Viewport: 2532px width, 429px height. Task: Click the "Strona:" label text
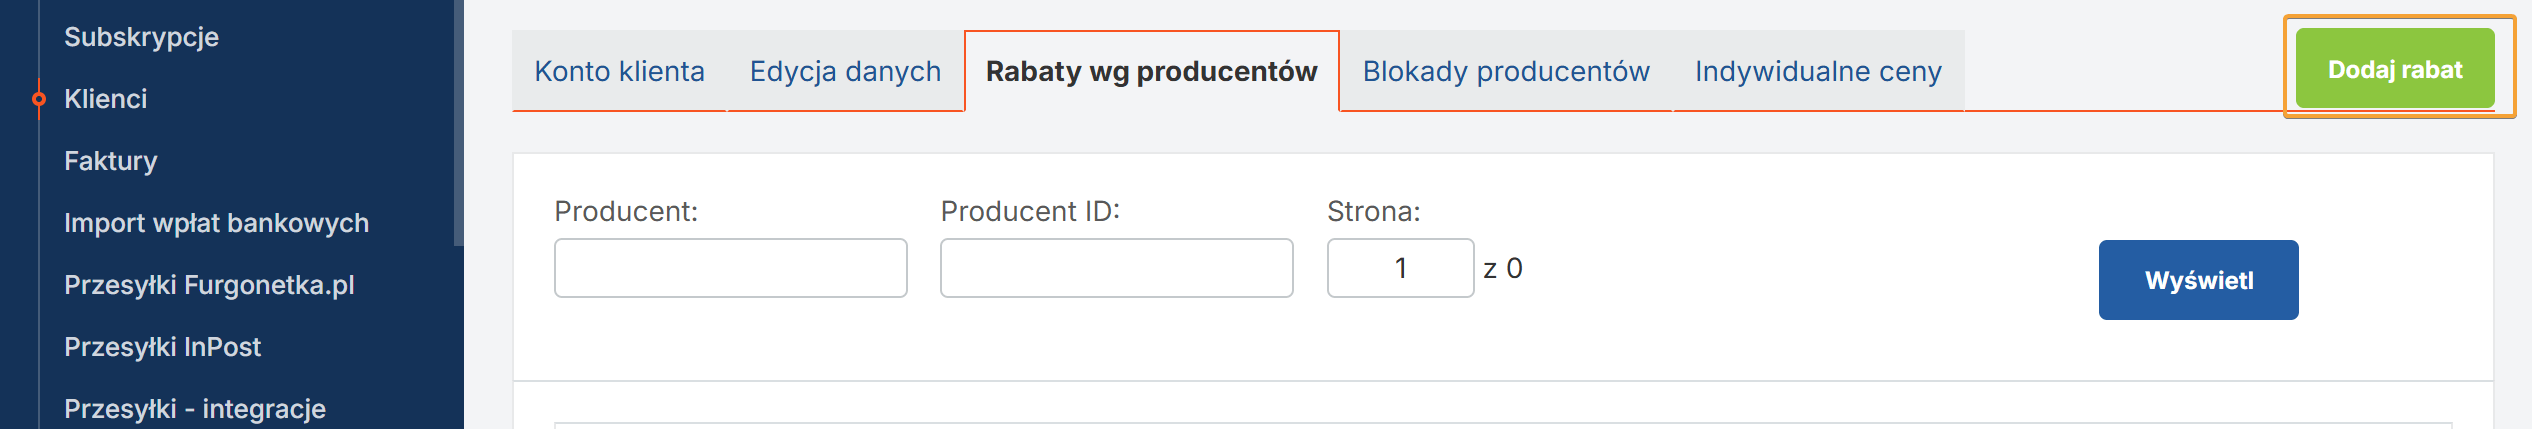pyautogui.click(x=1373, y=212)
